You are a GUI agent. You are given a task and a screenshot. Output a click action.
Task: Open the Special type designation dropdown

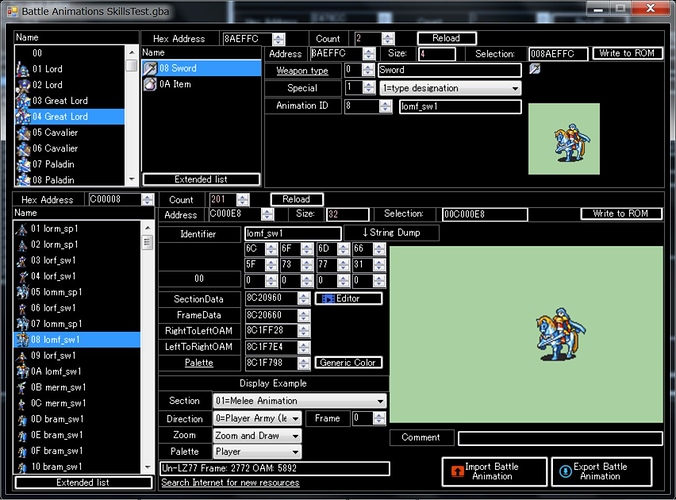450,88
